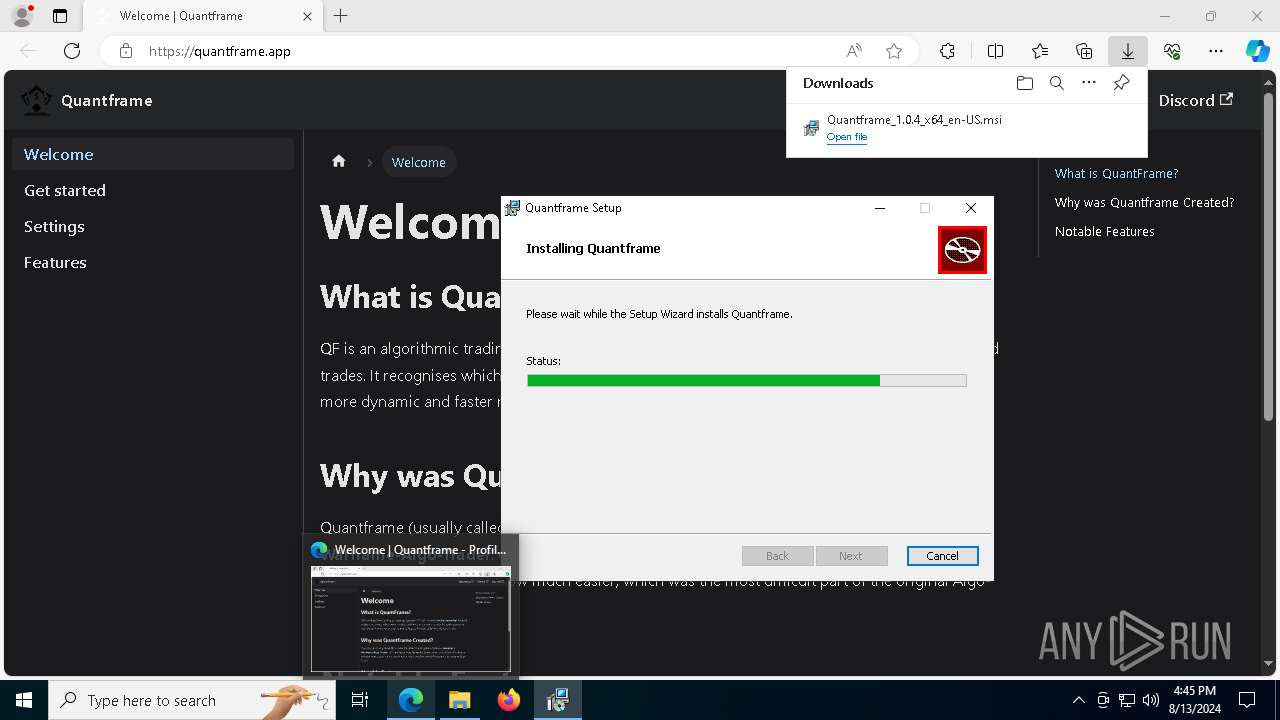Select Welcome in the sidebar
The height and width of the screenshot is (720, 1280).
[x=153, y=154]
